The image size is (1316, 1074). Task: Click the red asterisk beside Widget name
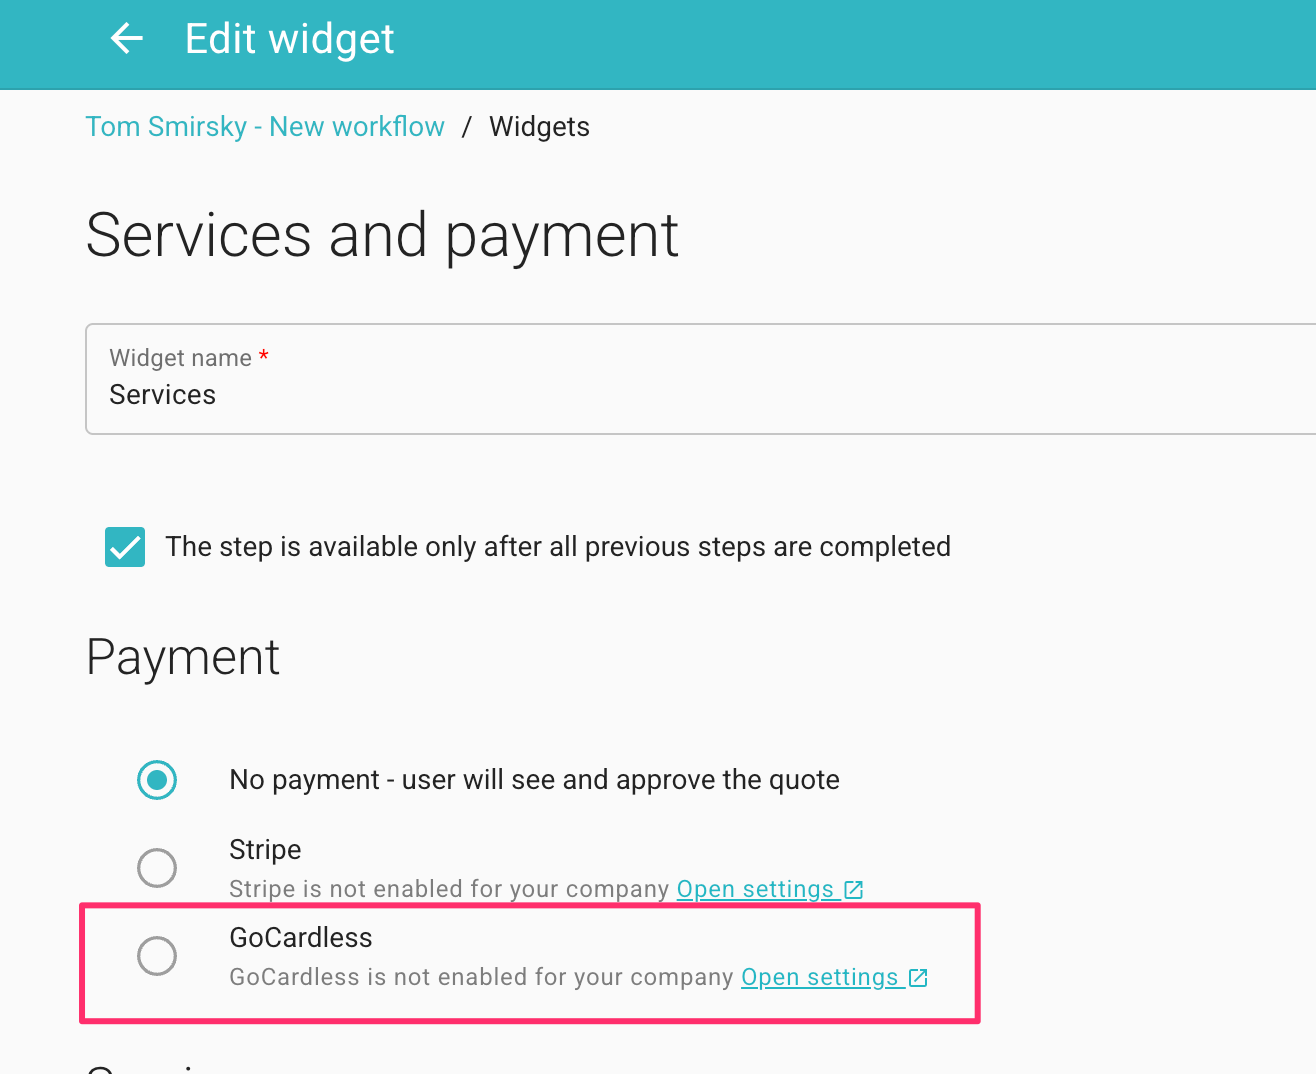coord(263,357)
